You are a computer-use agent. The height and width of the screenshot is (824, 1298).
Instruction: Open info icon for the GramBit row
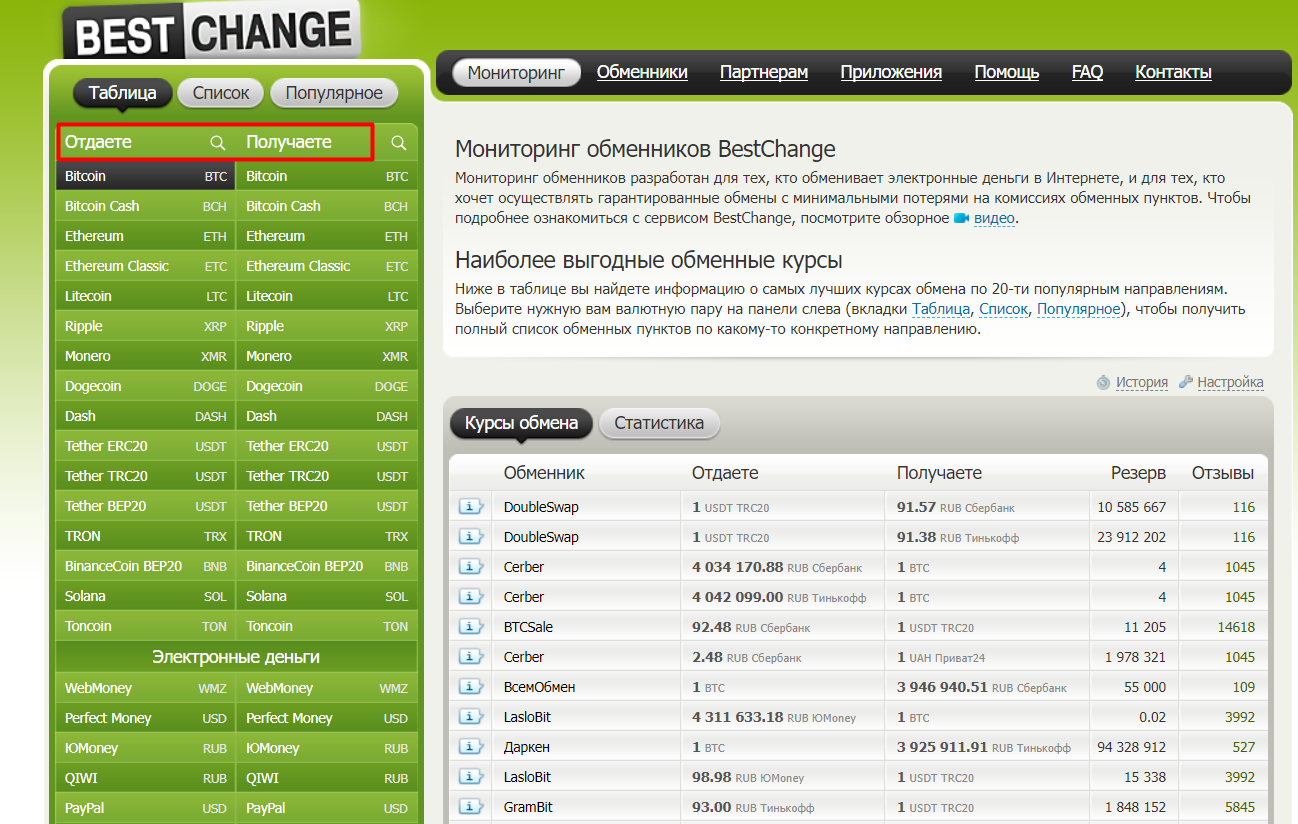coord(470,807)
